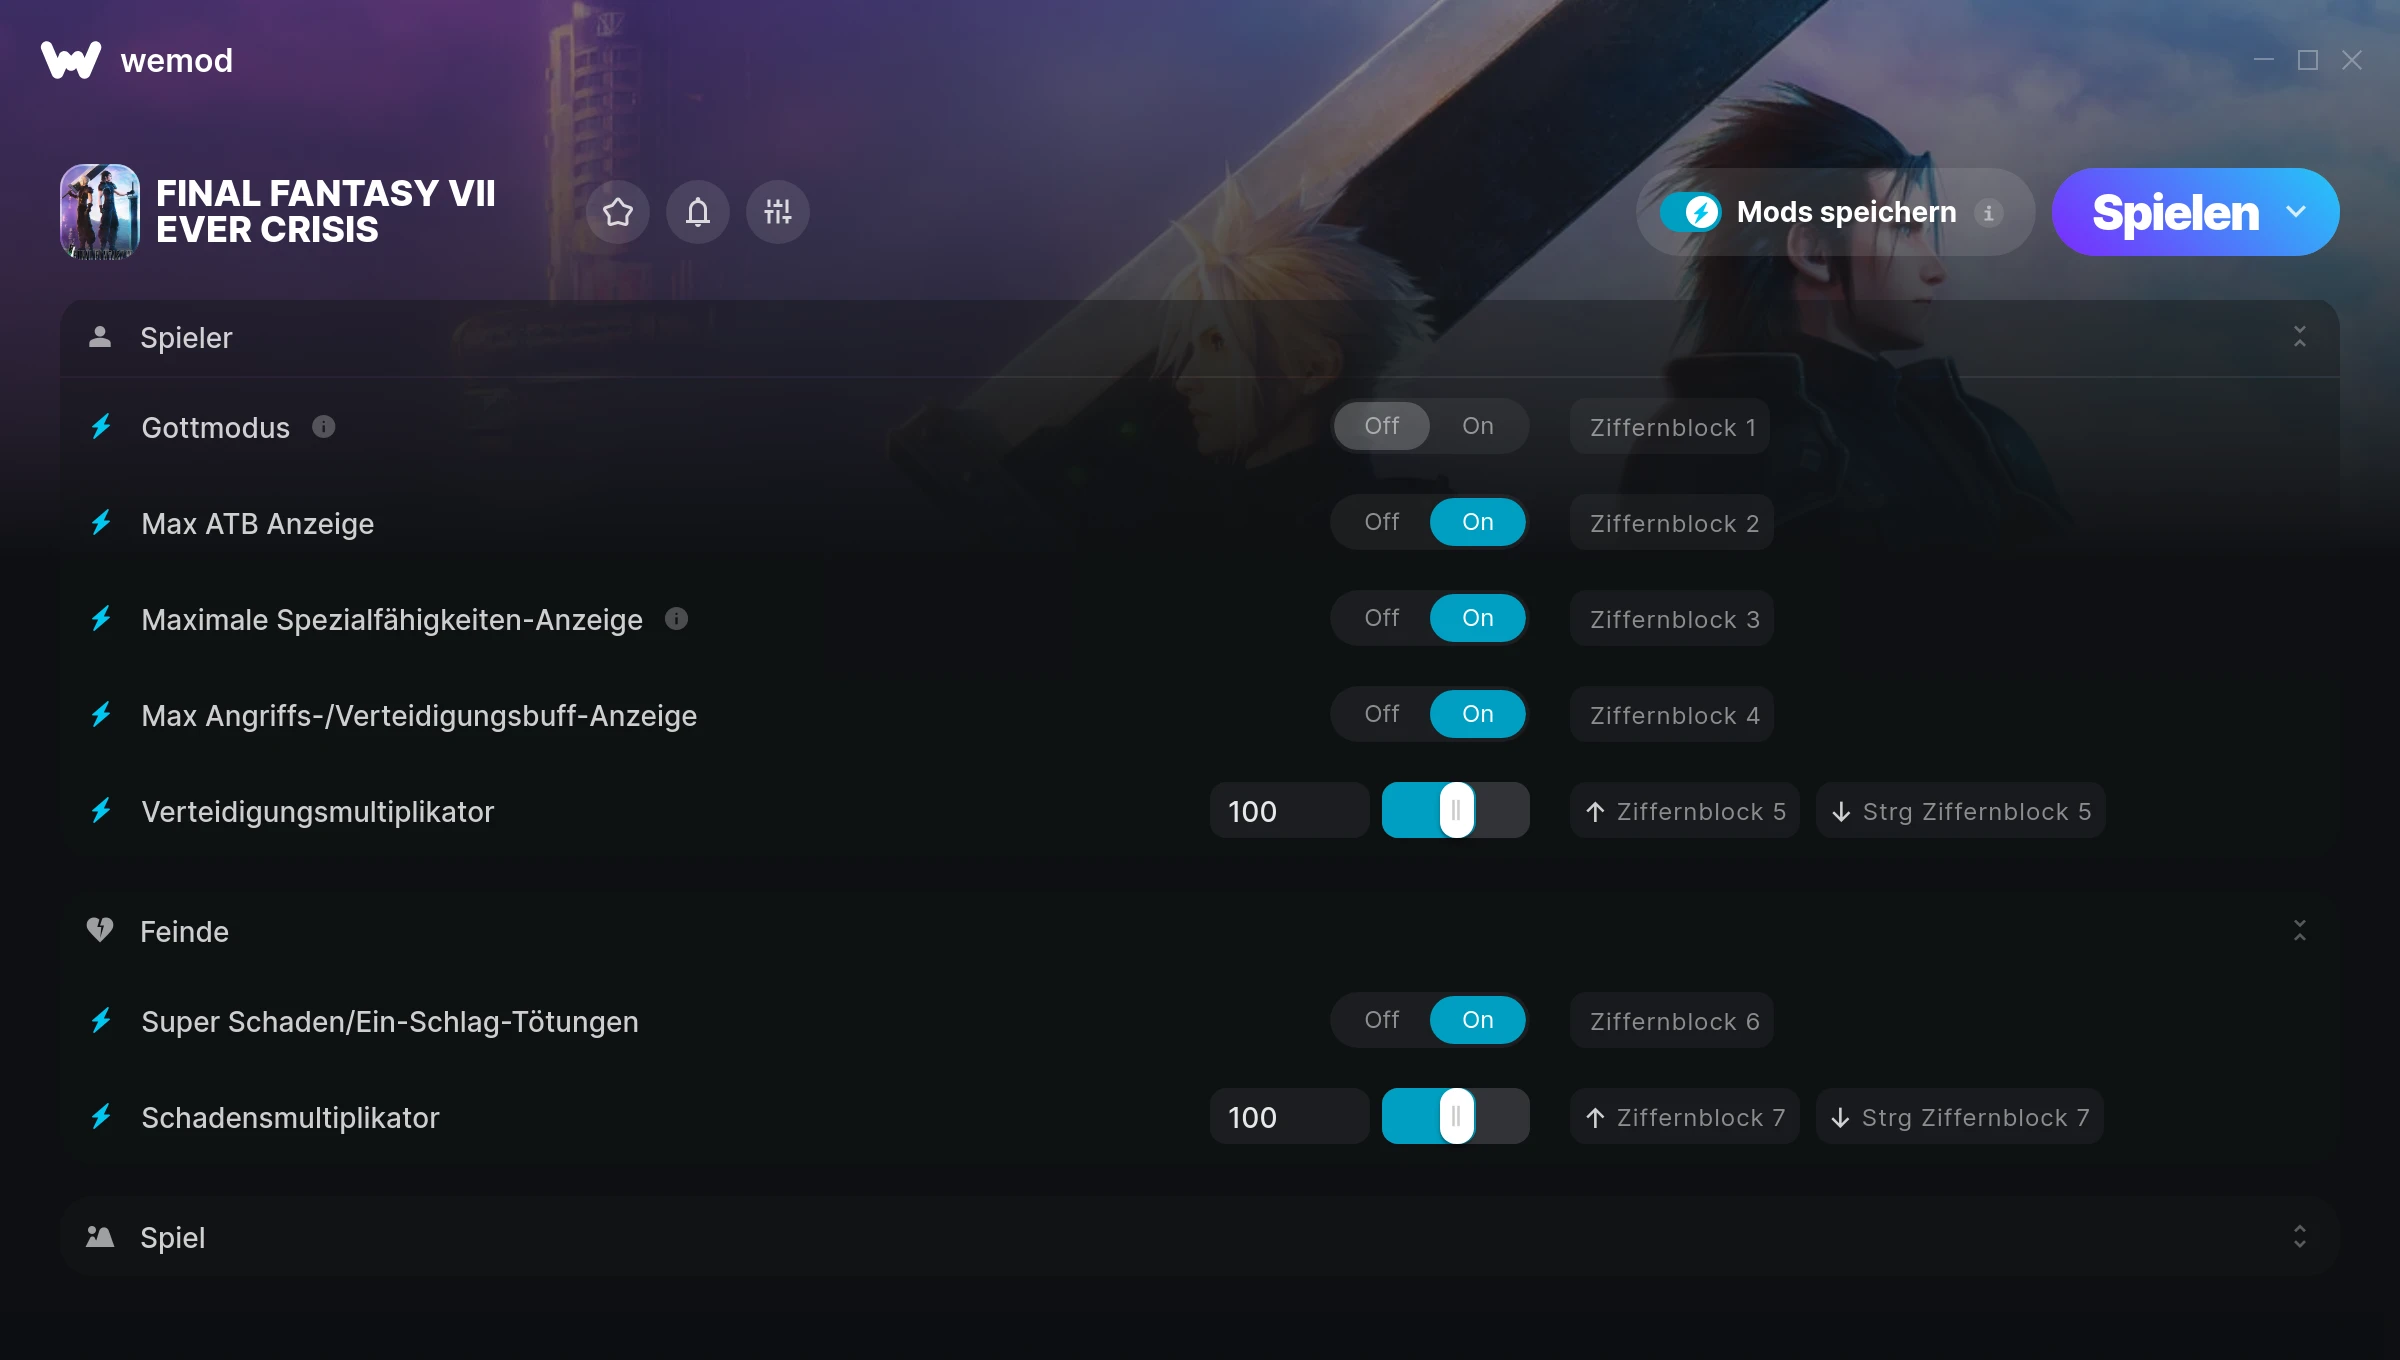Disable Super Schaden/Ein-Schlag-Tötungen
The image size is (2400, 1360).
tap(1381, 1020)
